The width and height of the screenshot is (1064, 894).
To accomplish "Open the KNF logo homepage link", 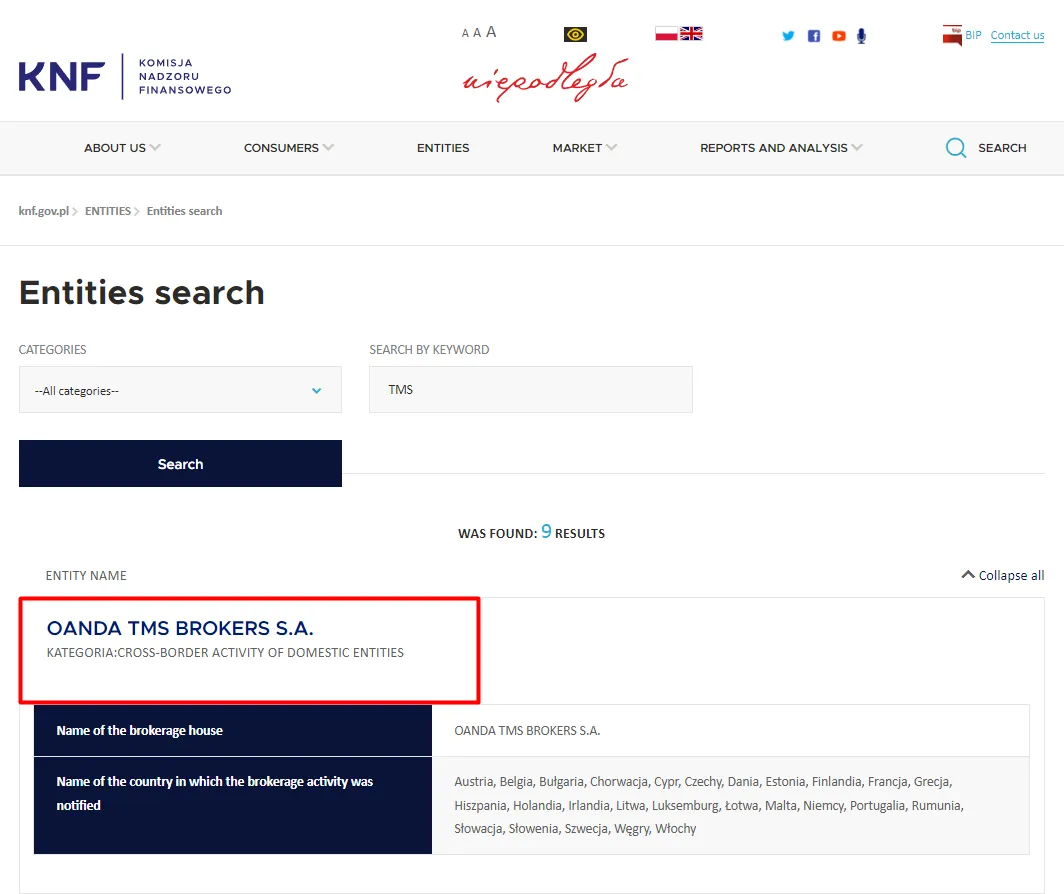I will click(x=125, y=76).
